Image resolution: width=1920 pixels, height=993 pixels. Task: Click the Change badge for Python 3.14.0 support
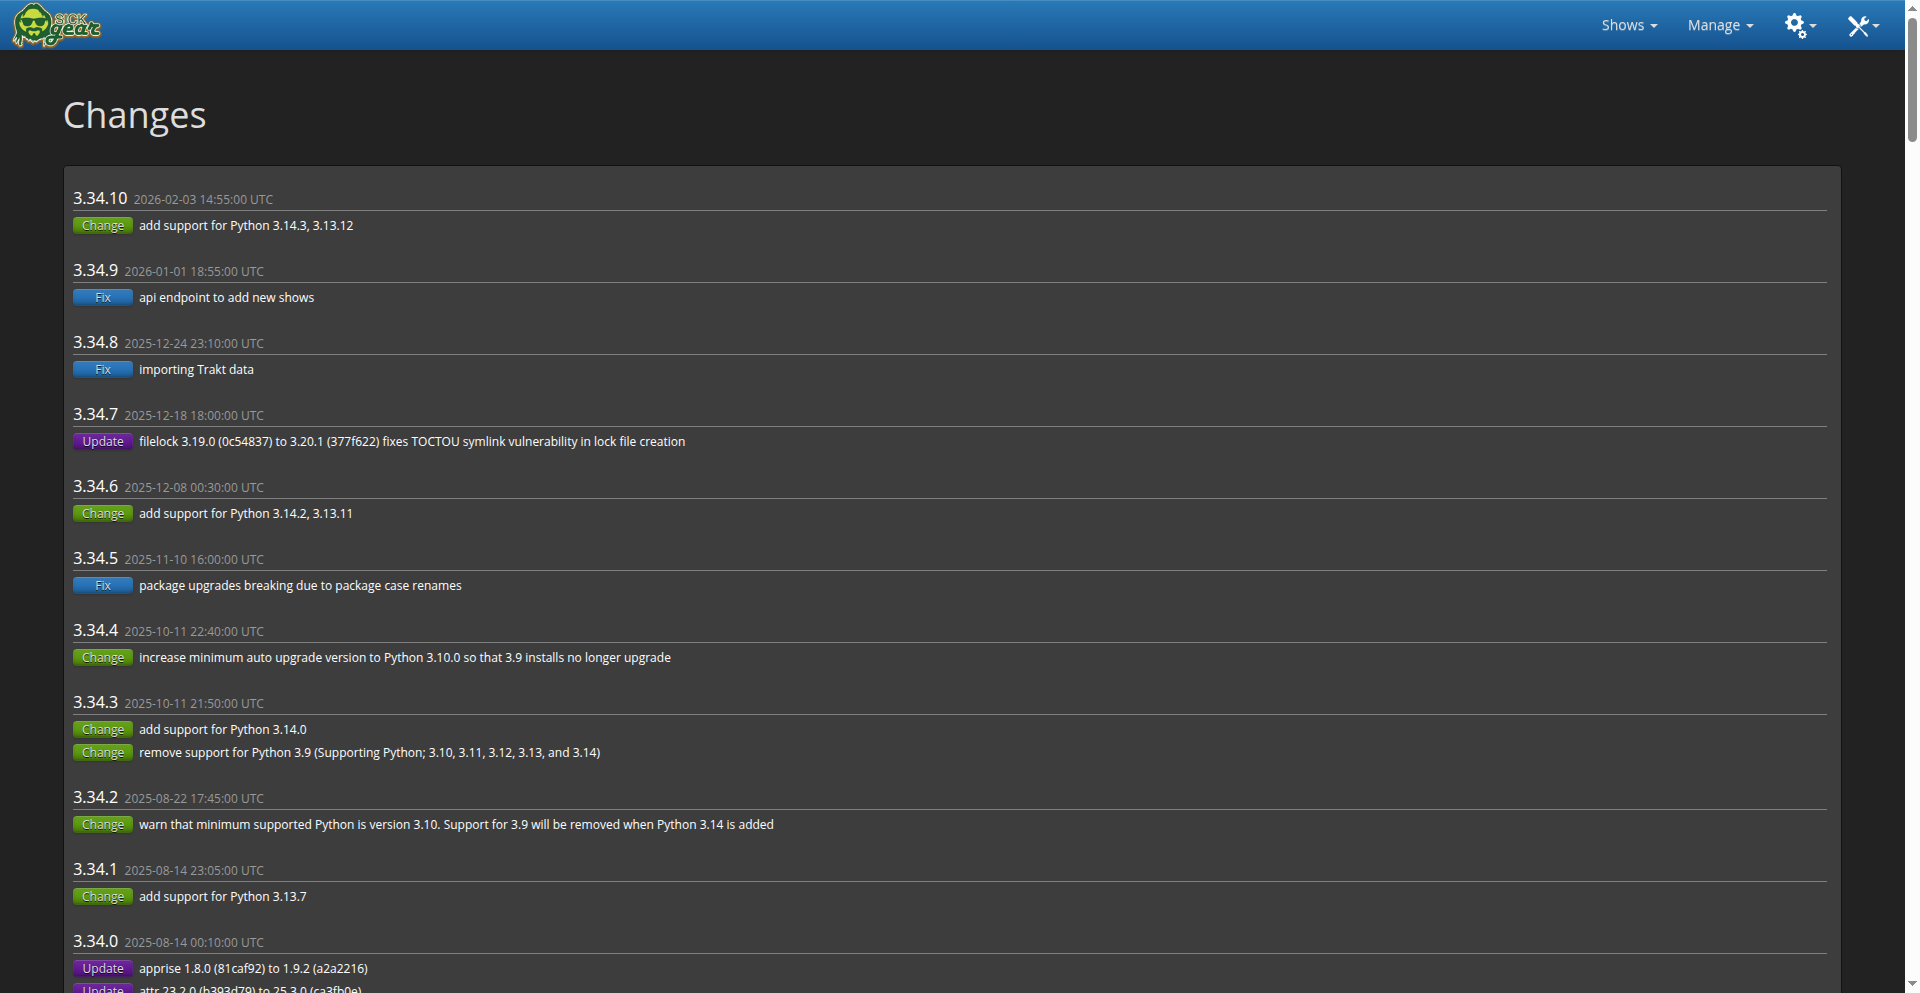[103, 730]
